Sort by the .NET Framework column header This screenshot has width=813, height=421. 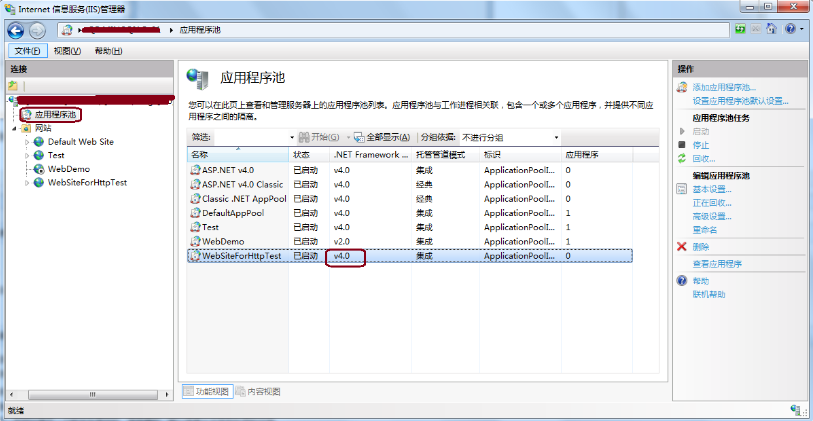[x=370, y=155]
